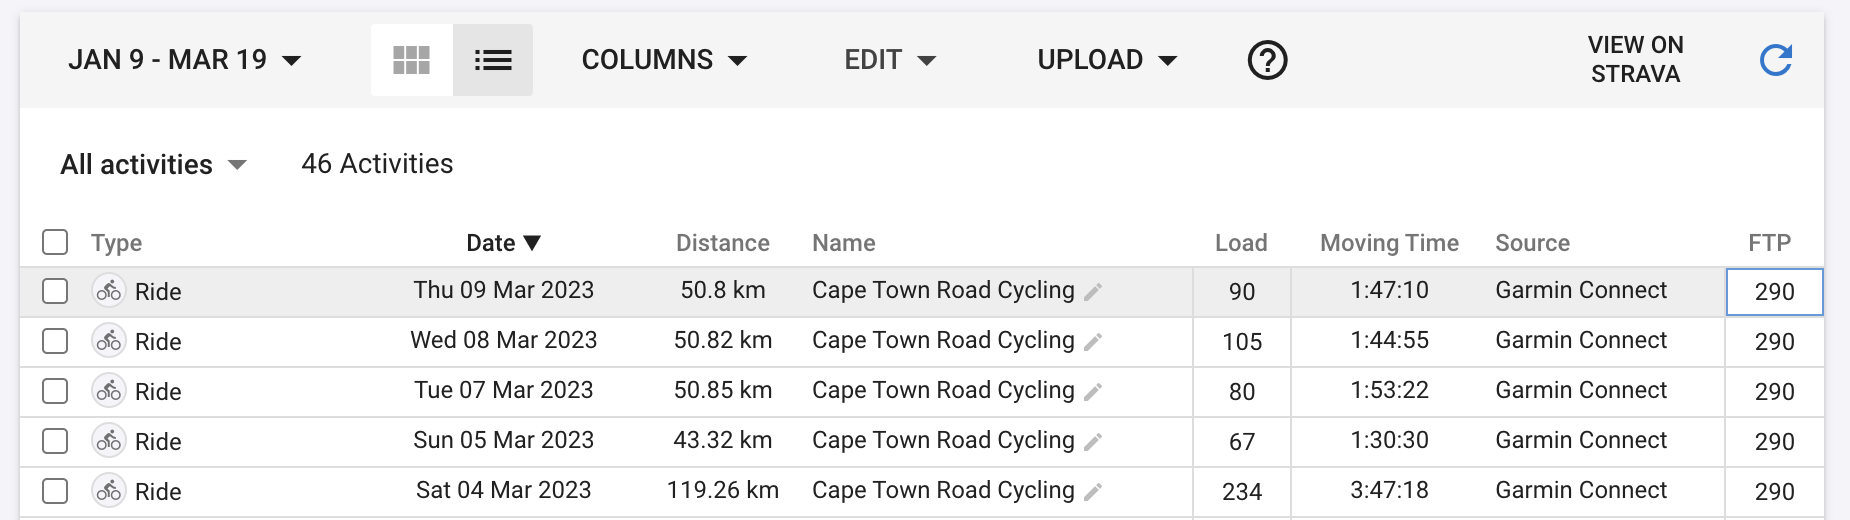Toggle the select-all checkbox in header
The image size is (1850, 520).
pyautogui.click(x=55, y=242)
